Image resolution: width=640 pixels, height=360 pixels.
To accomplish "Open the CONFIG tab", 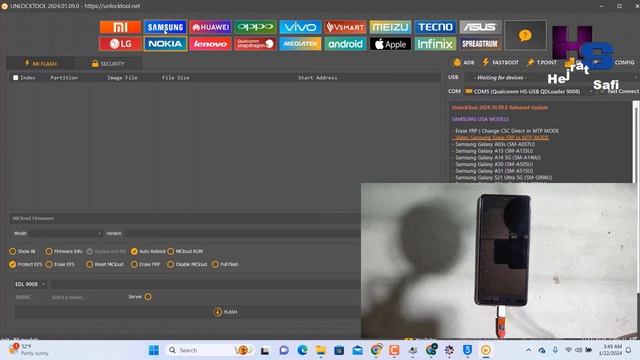I will click(624, 62).
